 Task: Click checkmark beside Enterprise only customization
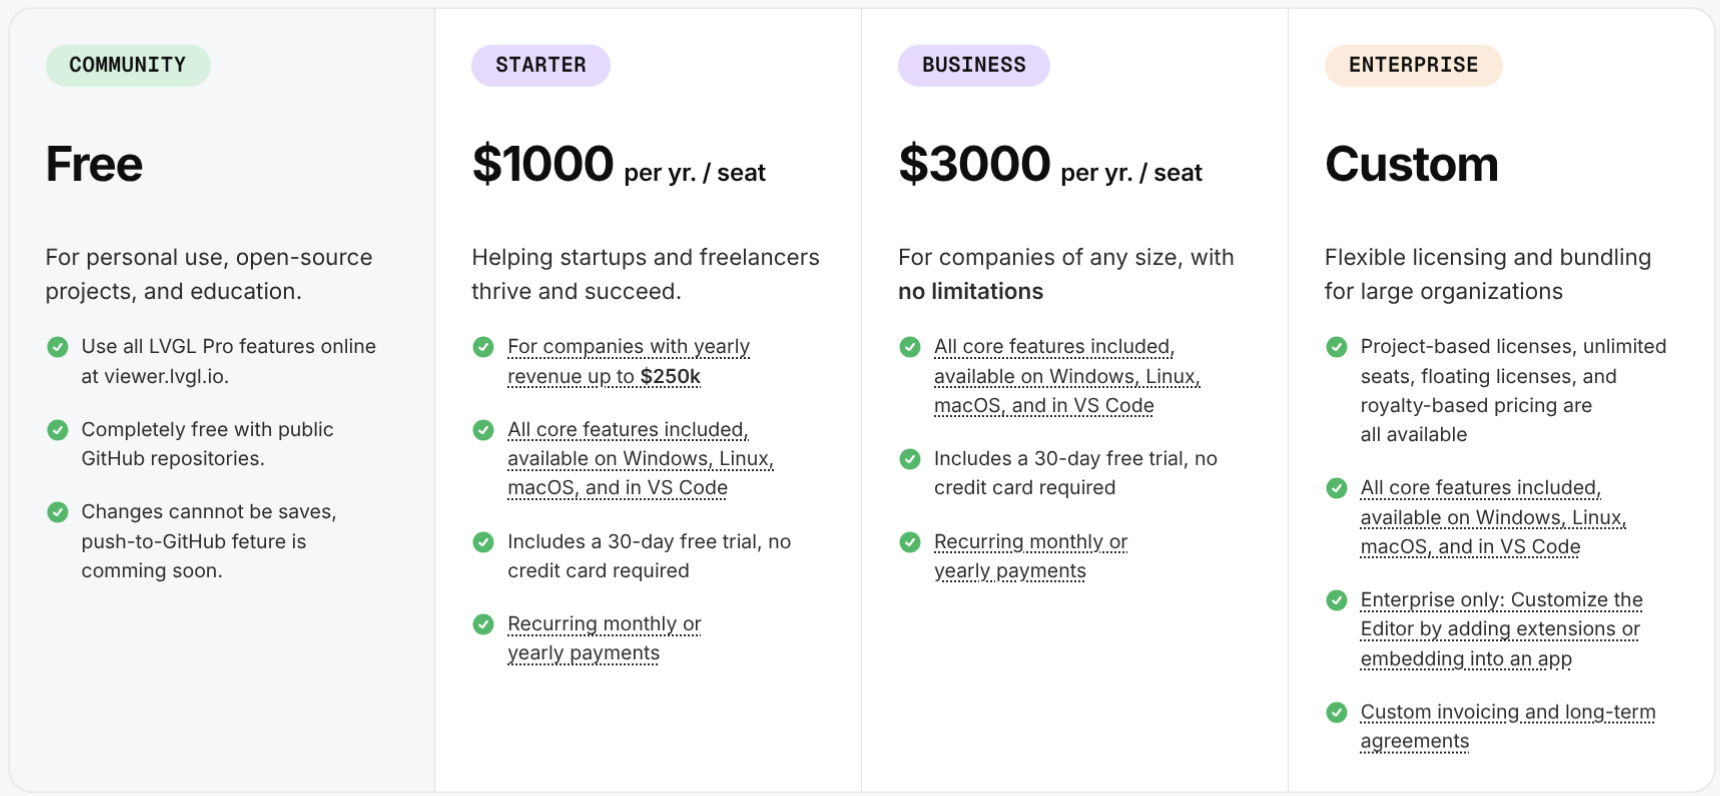tap(1336, 600)
